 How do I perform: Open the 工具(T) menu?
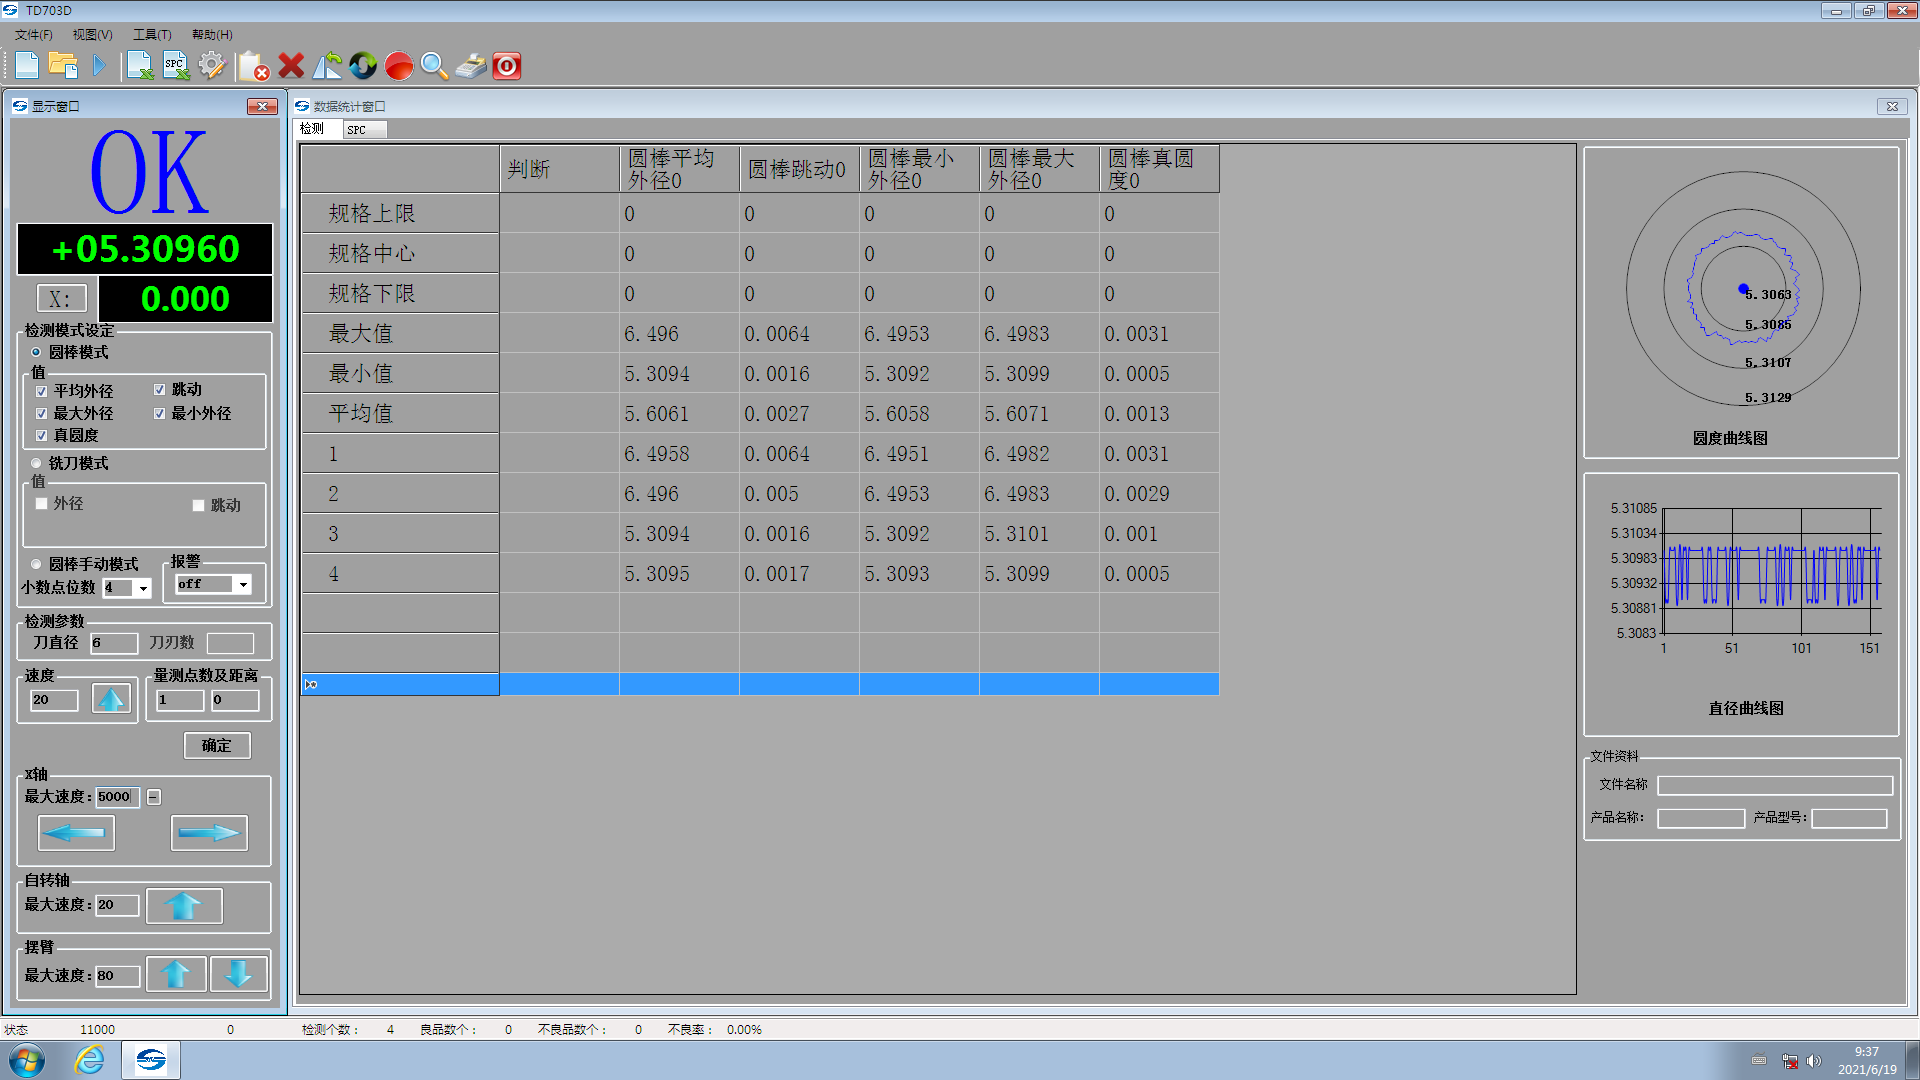click(152, 35)
